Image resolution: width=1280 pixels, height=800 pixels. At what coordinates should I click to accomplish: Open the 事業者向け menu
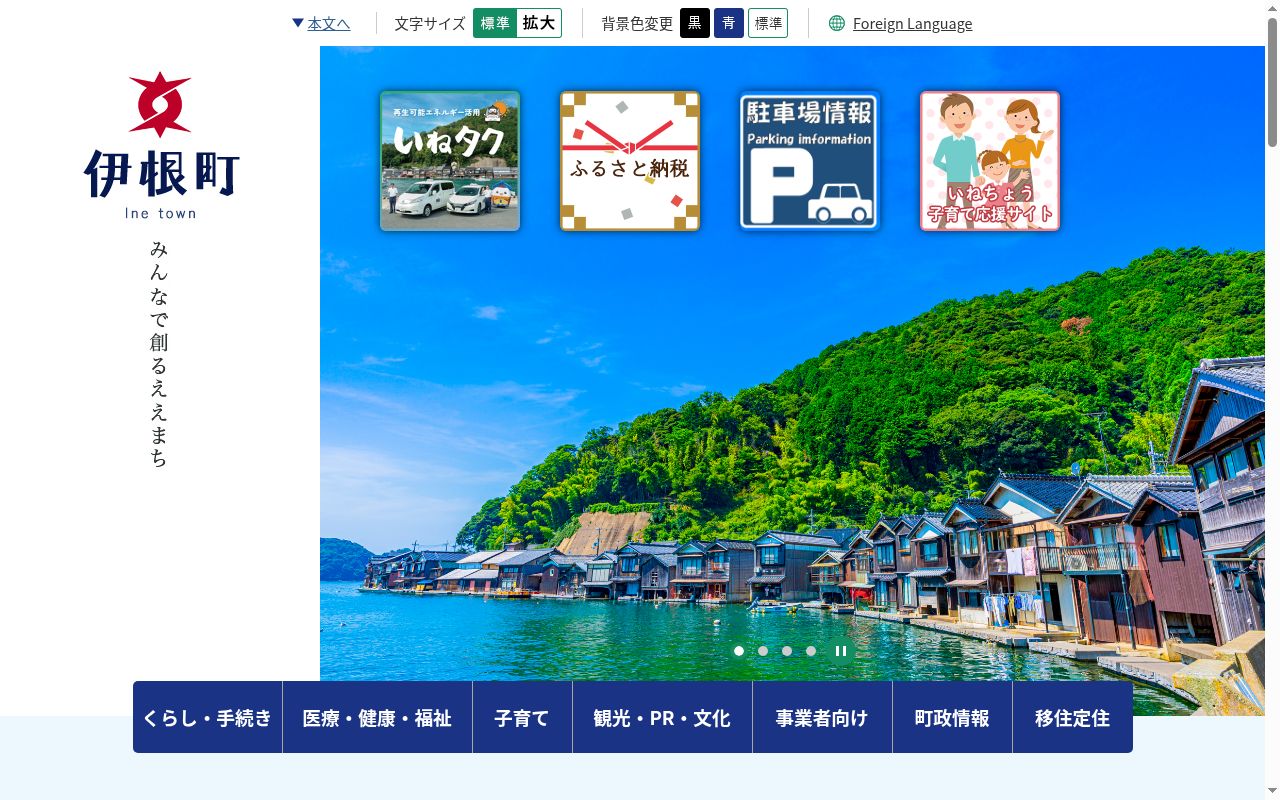823,717
